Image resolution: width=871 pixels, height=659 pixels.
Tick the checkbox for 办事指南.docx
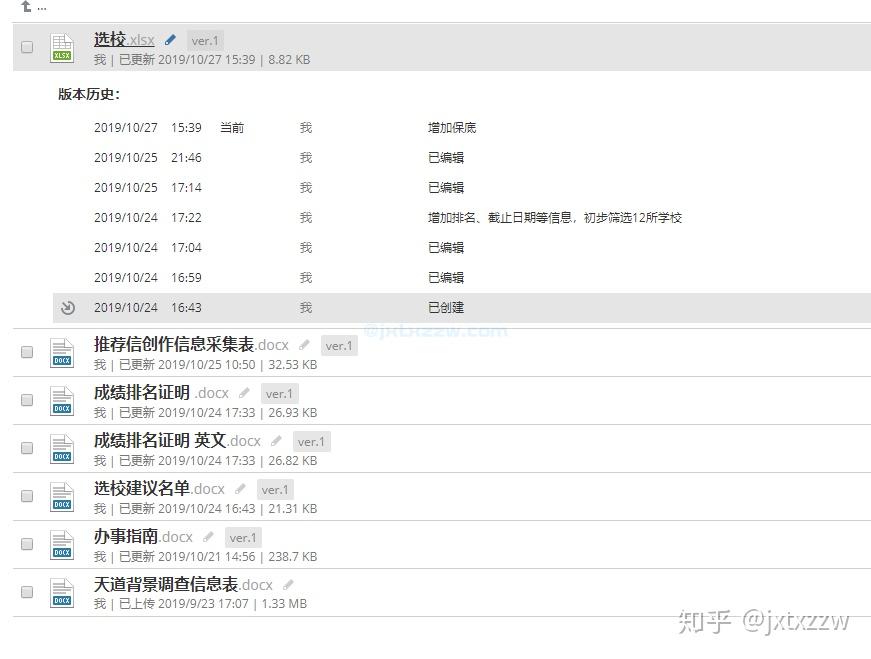pos(27,544)
